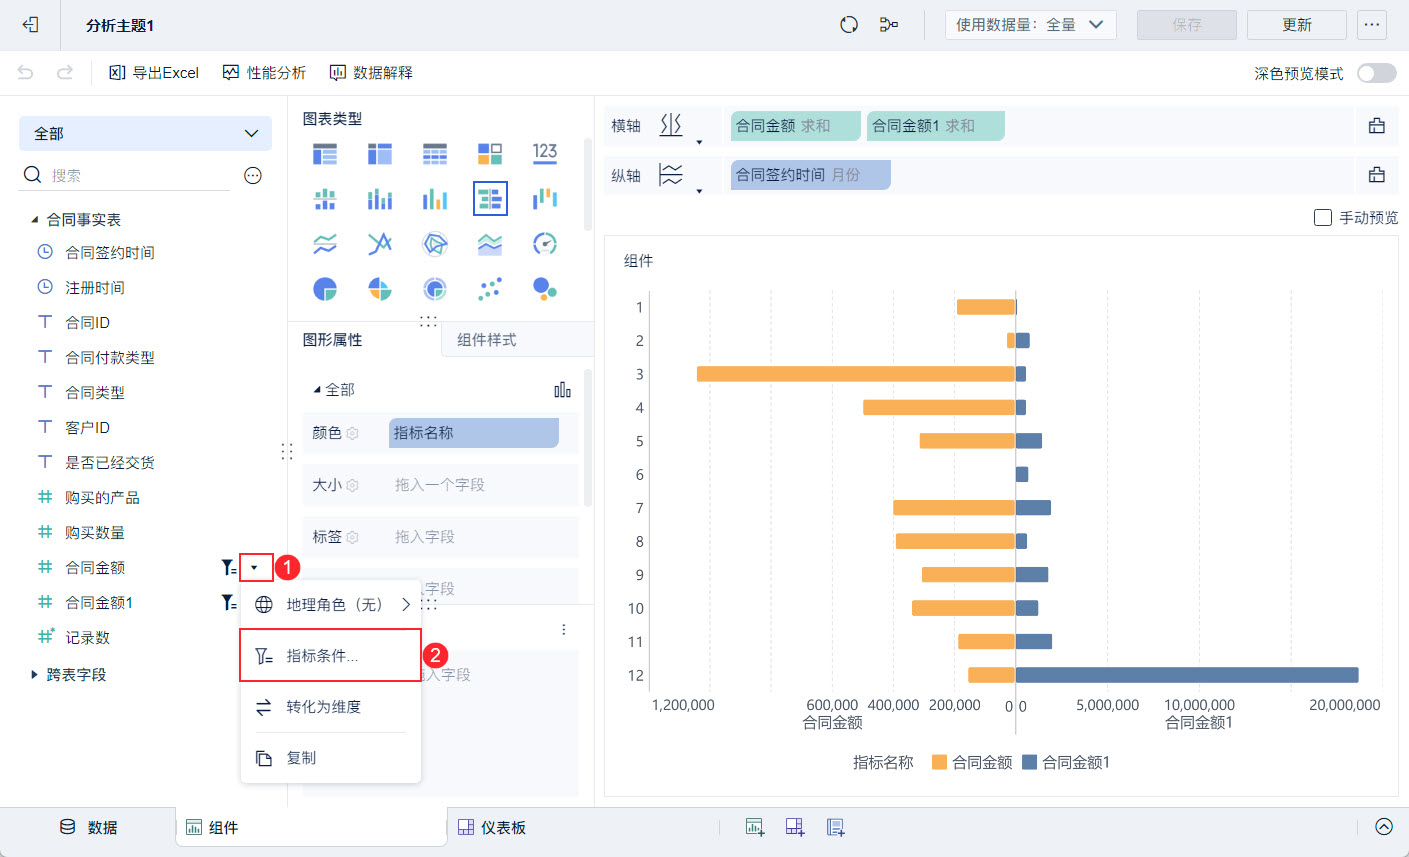
Task: Click the filter icon beside 合同金额1
Action: [229, 603]
